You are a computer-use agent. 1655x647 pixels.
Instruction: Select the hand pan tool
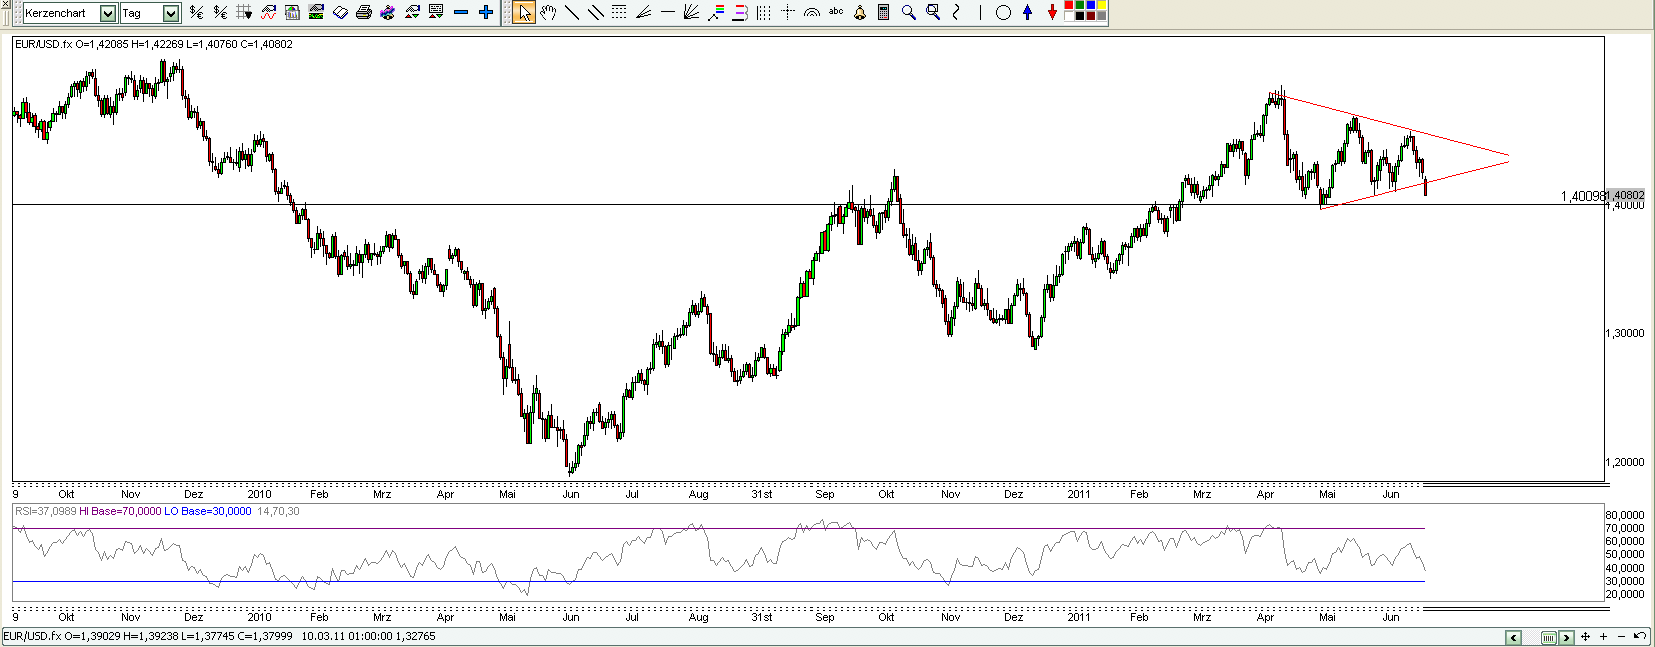(x=548, y=13)
